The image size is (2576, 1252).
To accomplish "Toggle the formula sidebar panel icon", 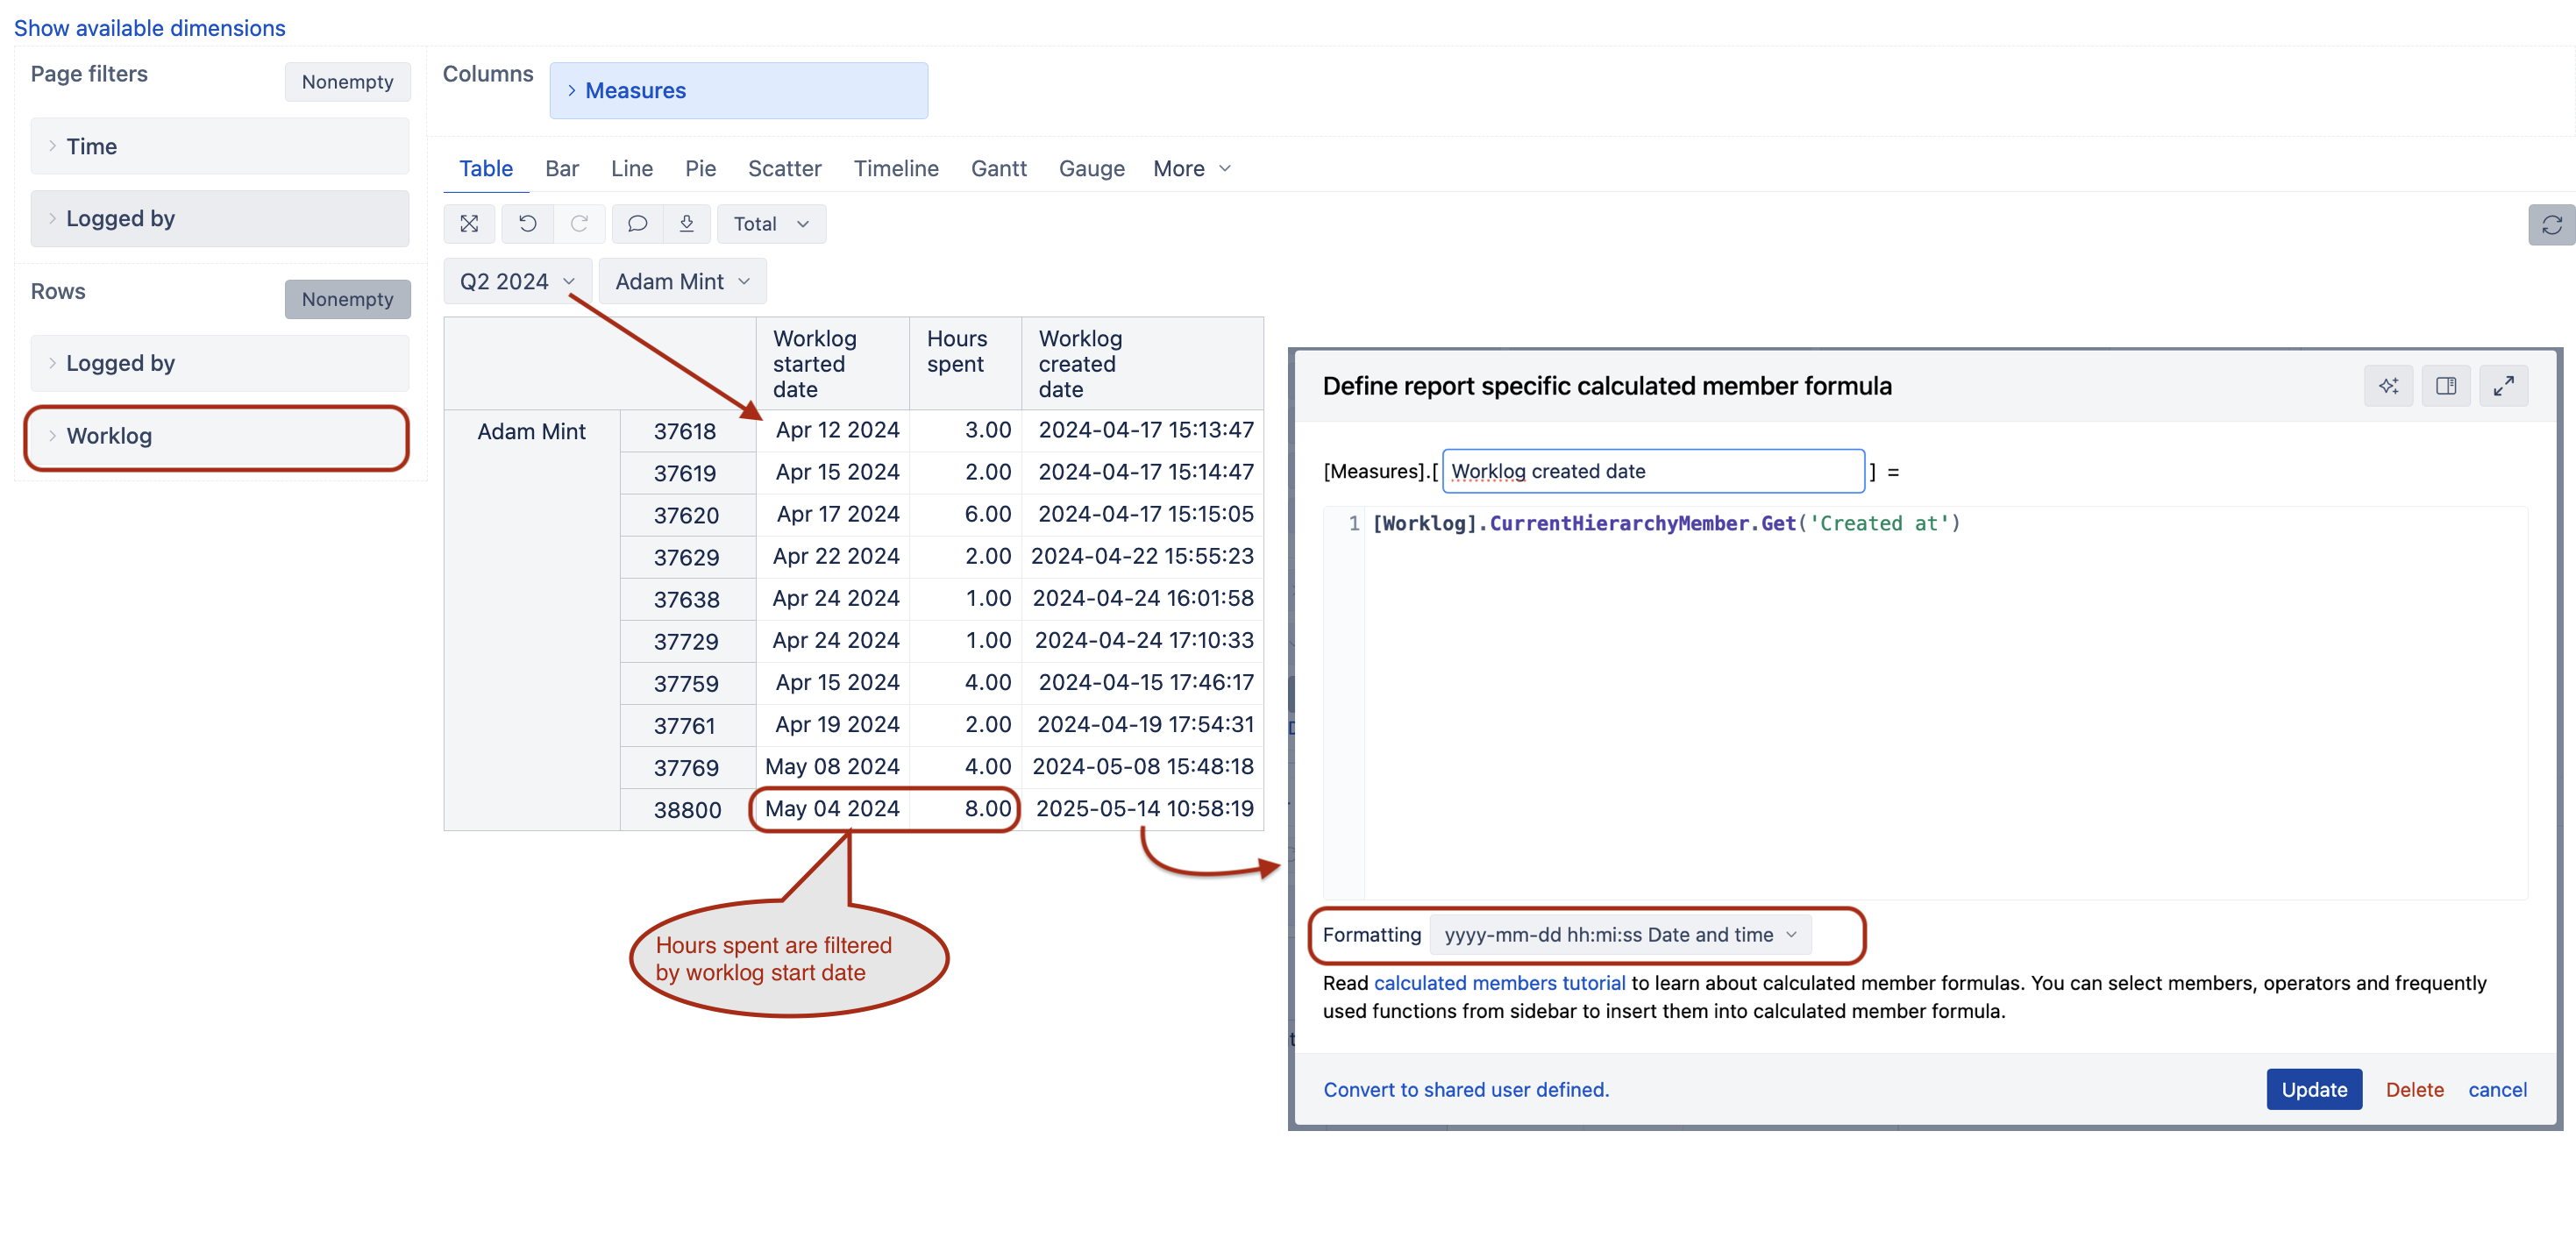I will point(2446,386).
